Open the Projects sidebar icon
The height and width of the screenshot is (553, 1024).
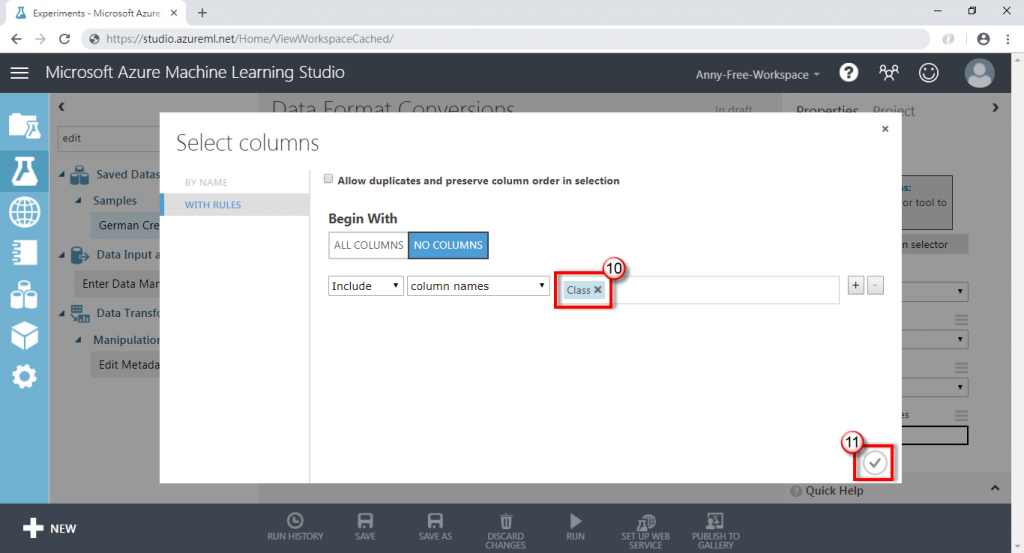(x=24, y=126)
